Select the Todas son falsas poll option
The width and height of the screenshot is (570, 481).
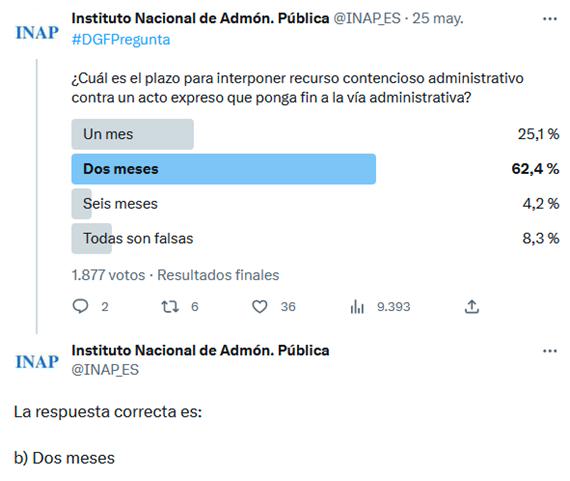coord(138,239)
